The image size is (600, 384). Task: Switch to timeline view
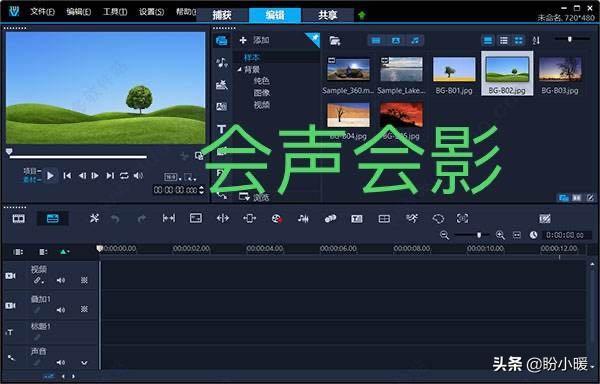pos(52,219)
